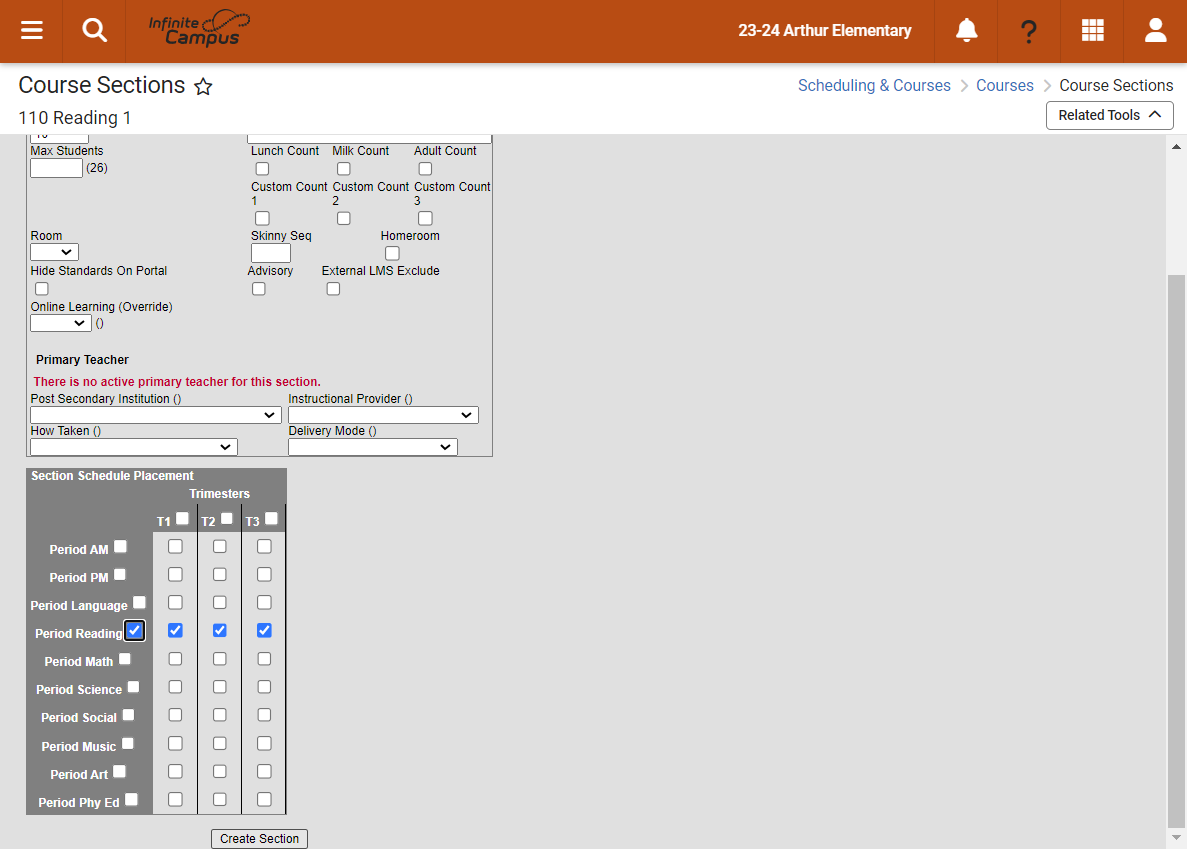Viewport: 1187px width, 849px height.
Task: Open the How Taken dropdown
Action: (134, 446)
